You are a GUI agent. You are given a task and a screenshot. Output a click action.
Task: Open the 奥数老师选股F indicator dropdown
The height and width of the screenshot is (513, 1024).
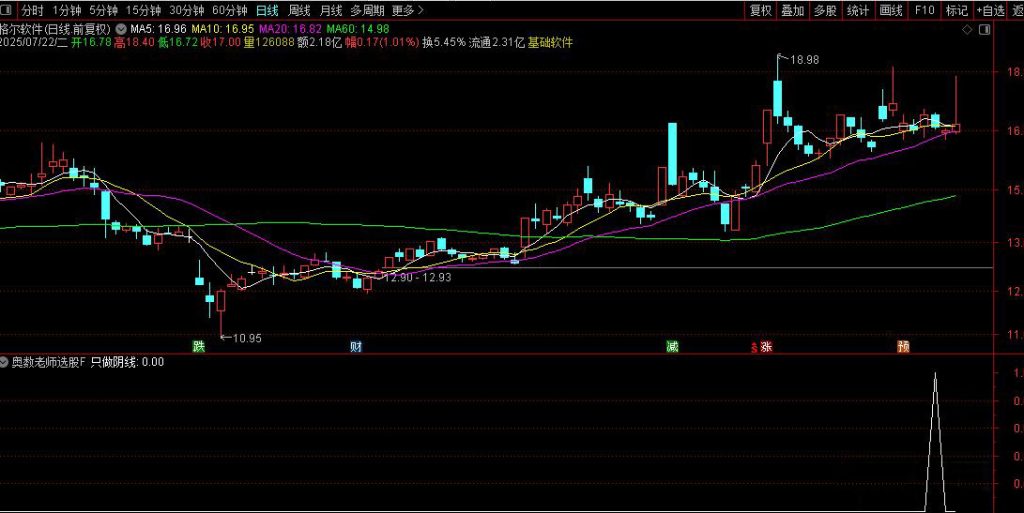pyautogui.click(x=6, y=362)
